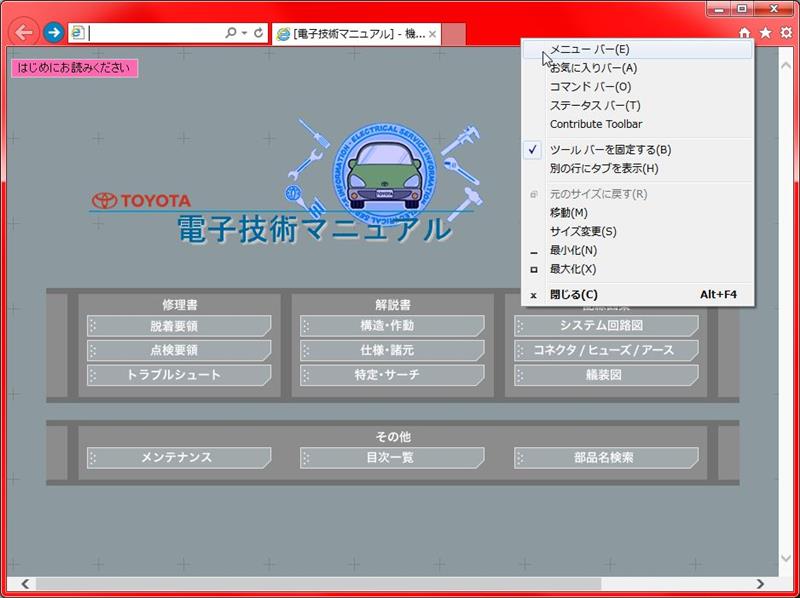
Task: Click the Internet Explorer page icon in address bar
Action: click(78, 33)
